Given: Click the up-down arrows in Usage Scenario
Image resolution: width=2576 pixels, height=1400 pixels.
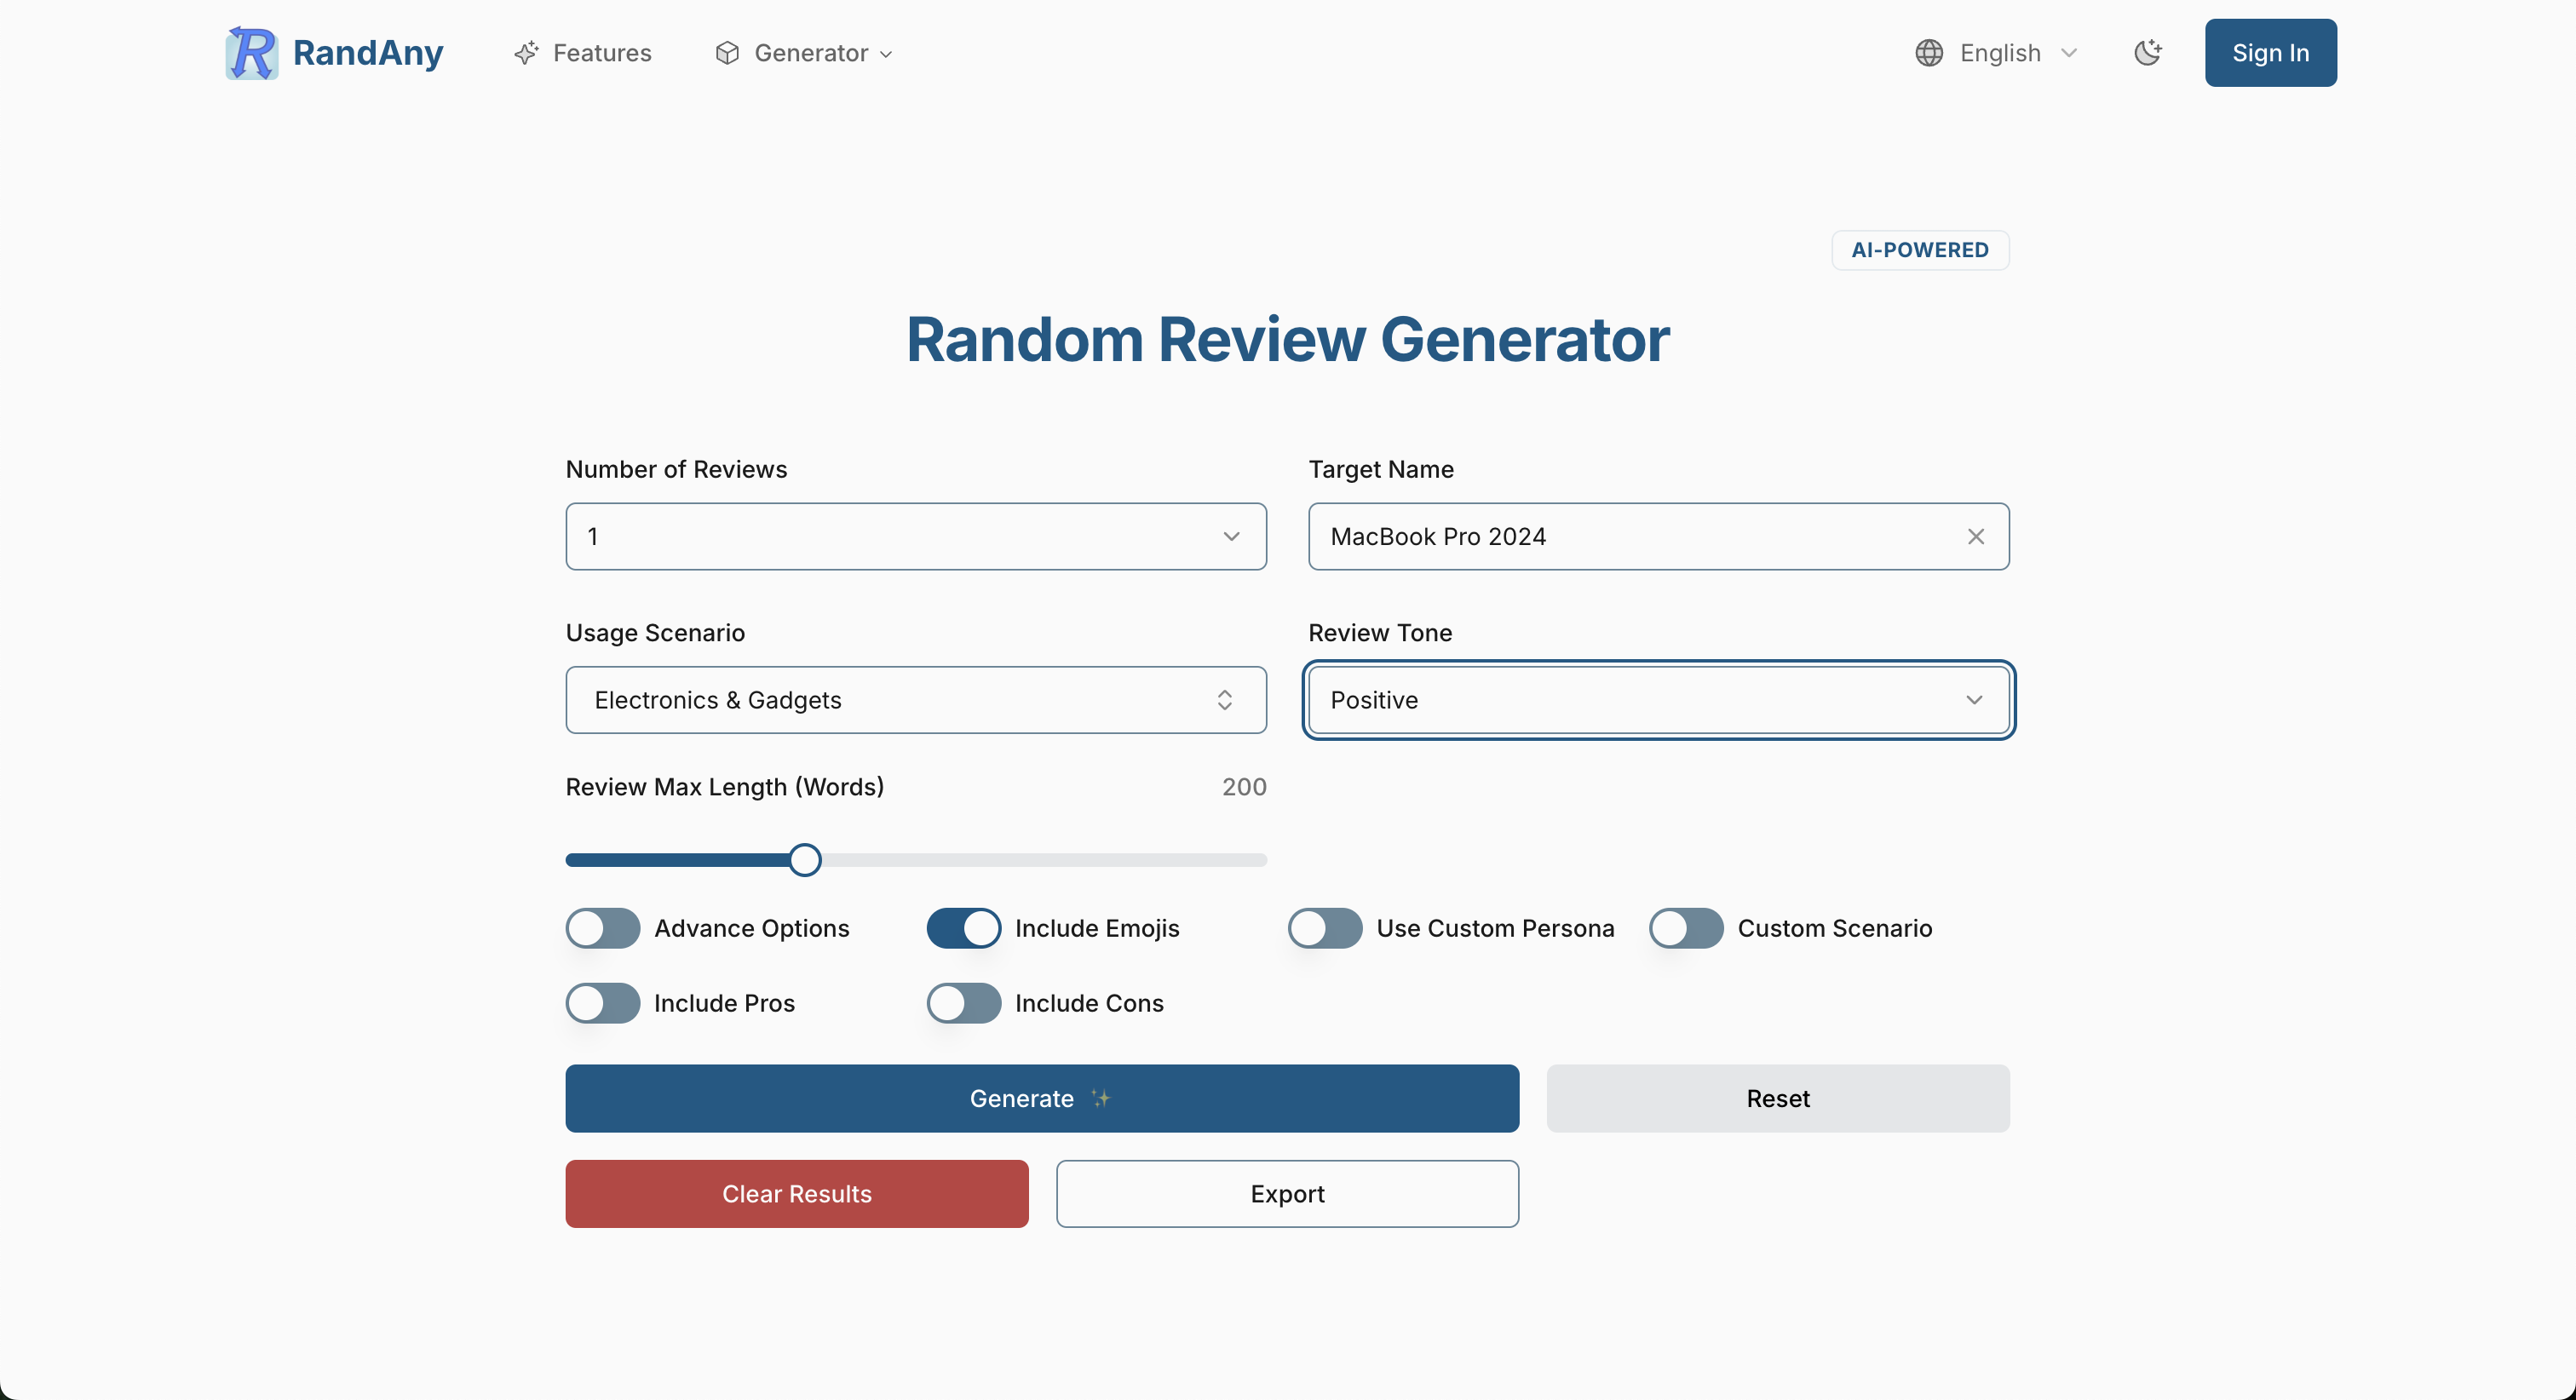Looking at the screenshot, I should click(x=1224, y=700).
